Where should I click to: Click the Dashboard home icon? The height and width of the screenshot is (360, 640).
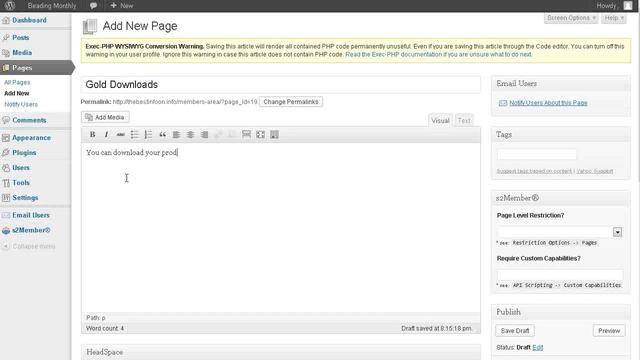[x=6, y=20]
